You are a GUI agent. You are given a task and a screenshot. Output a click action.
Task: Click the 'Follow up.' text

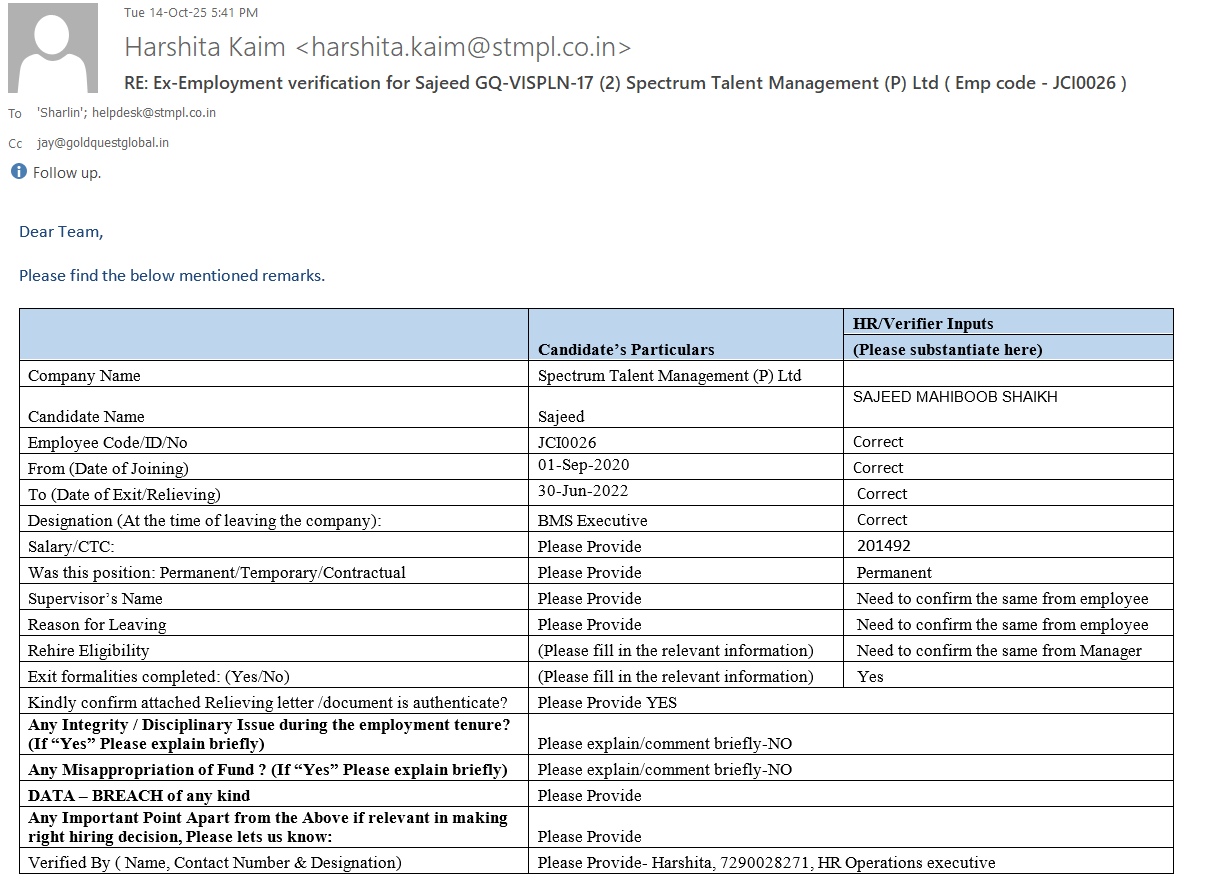tap(67, 173)
